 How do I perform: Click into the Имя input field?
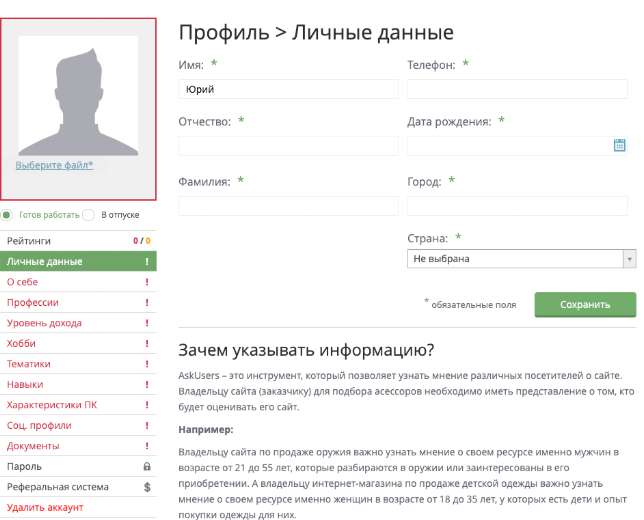pos(288,89)
